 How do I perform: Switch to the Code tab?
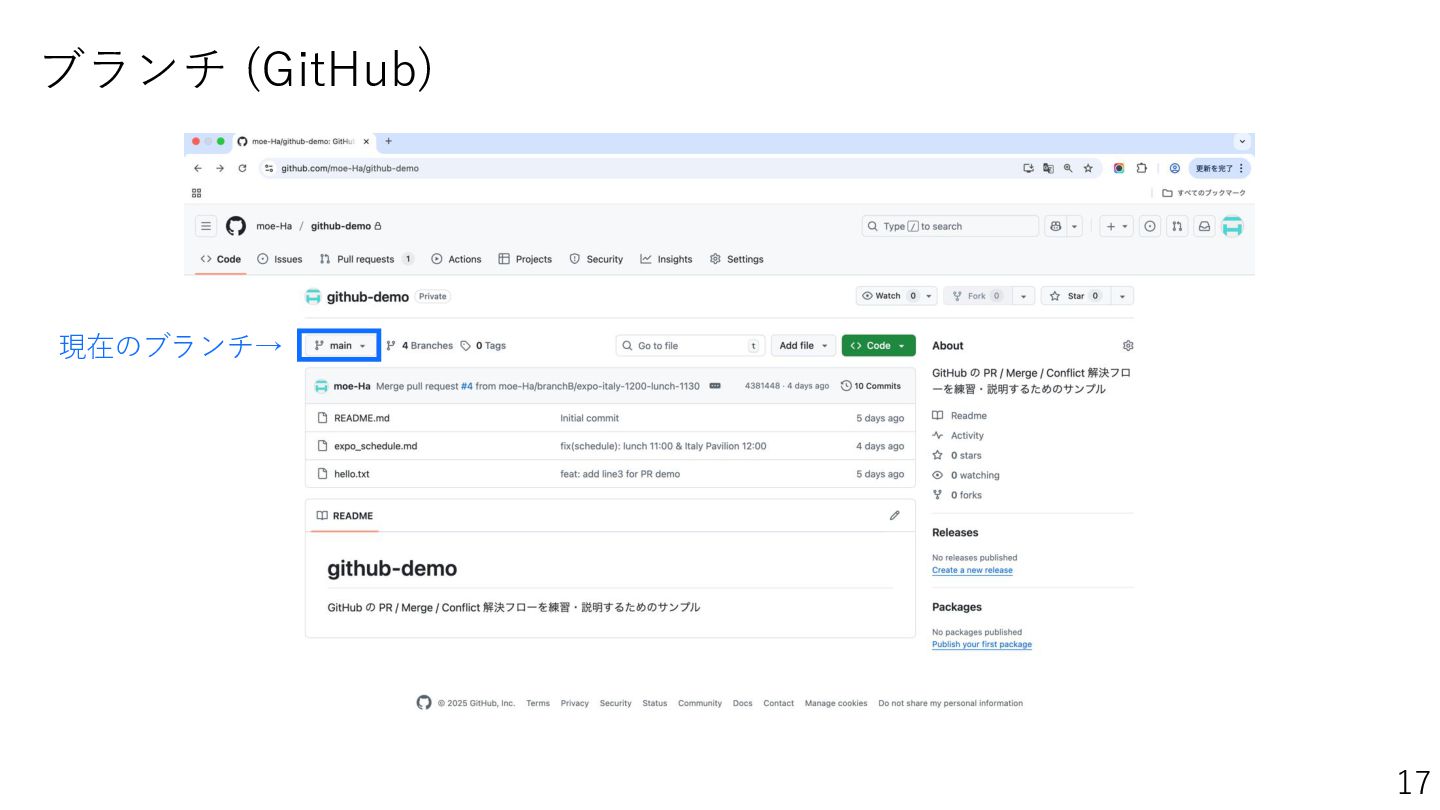pyautogui.click(x=221, y=259)
